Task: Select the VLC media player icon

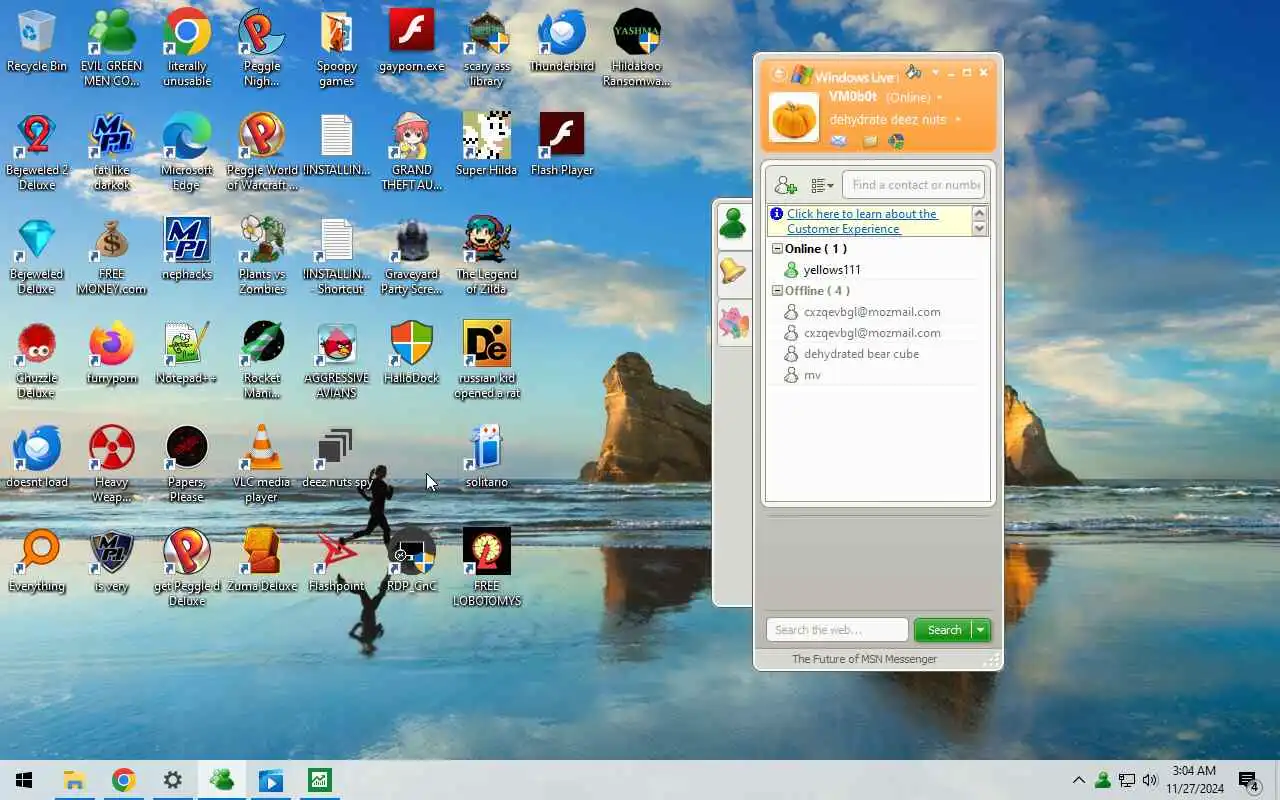Action: click(x=262, y=464)
